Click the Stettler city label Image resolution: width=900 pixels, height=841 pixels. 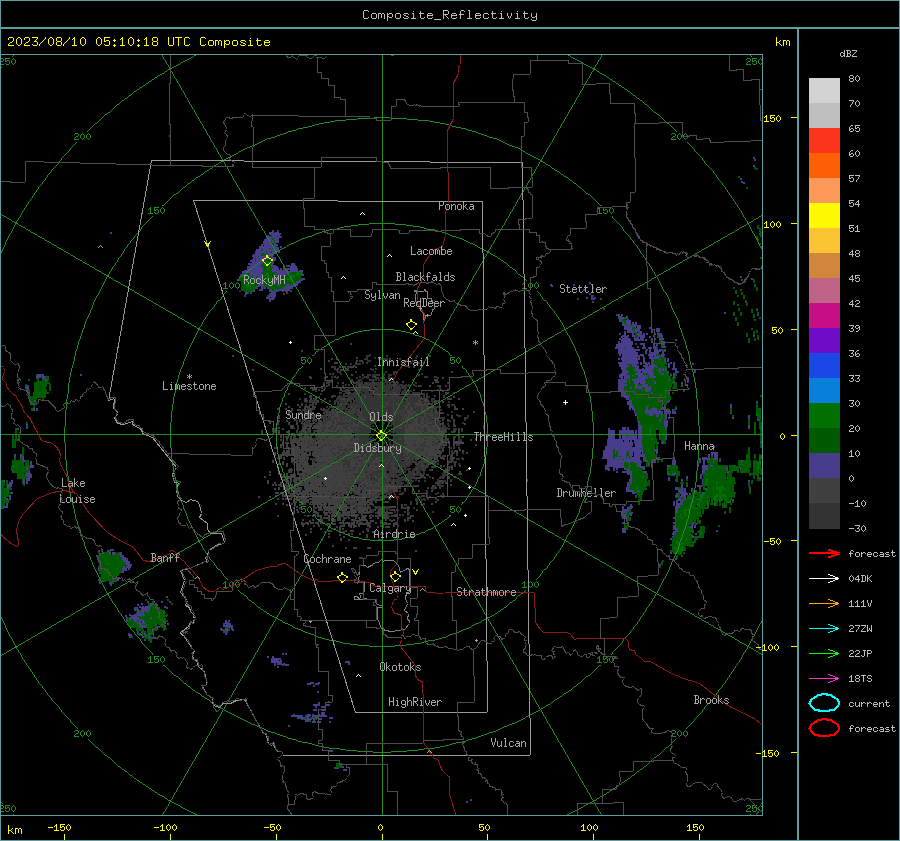583,289
